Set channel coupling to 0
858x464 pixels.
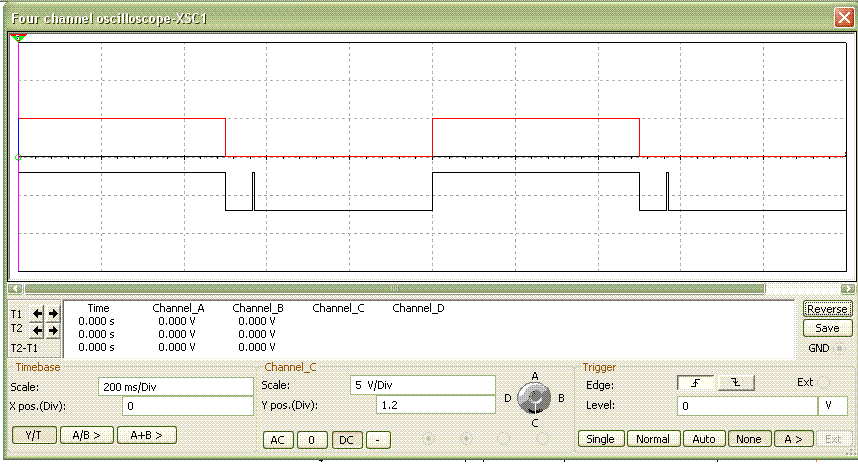[x=312, y=440]
